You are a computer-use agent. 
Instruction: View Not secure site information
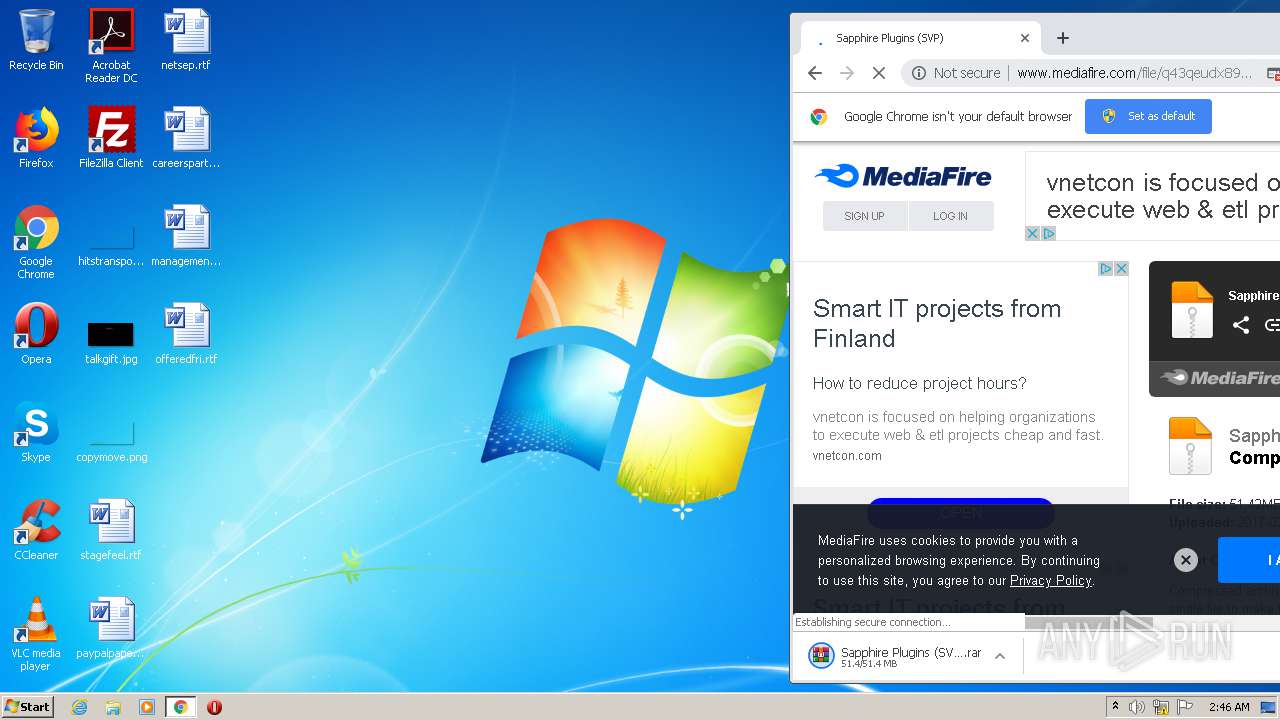(x=956, y=73)
